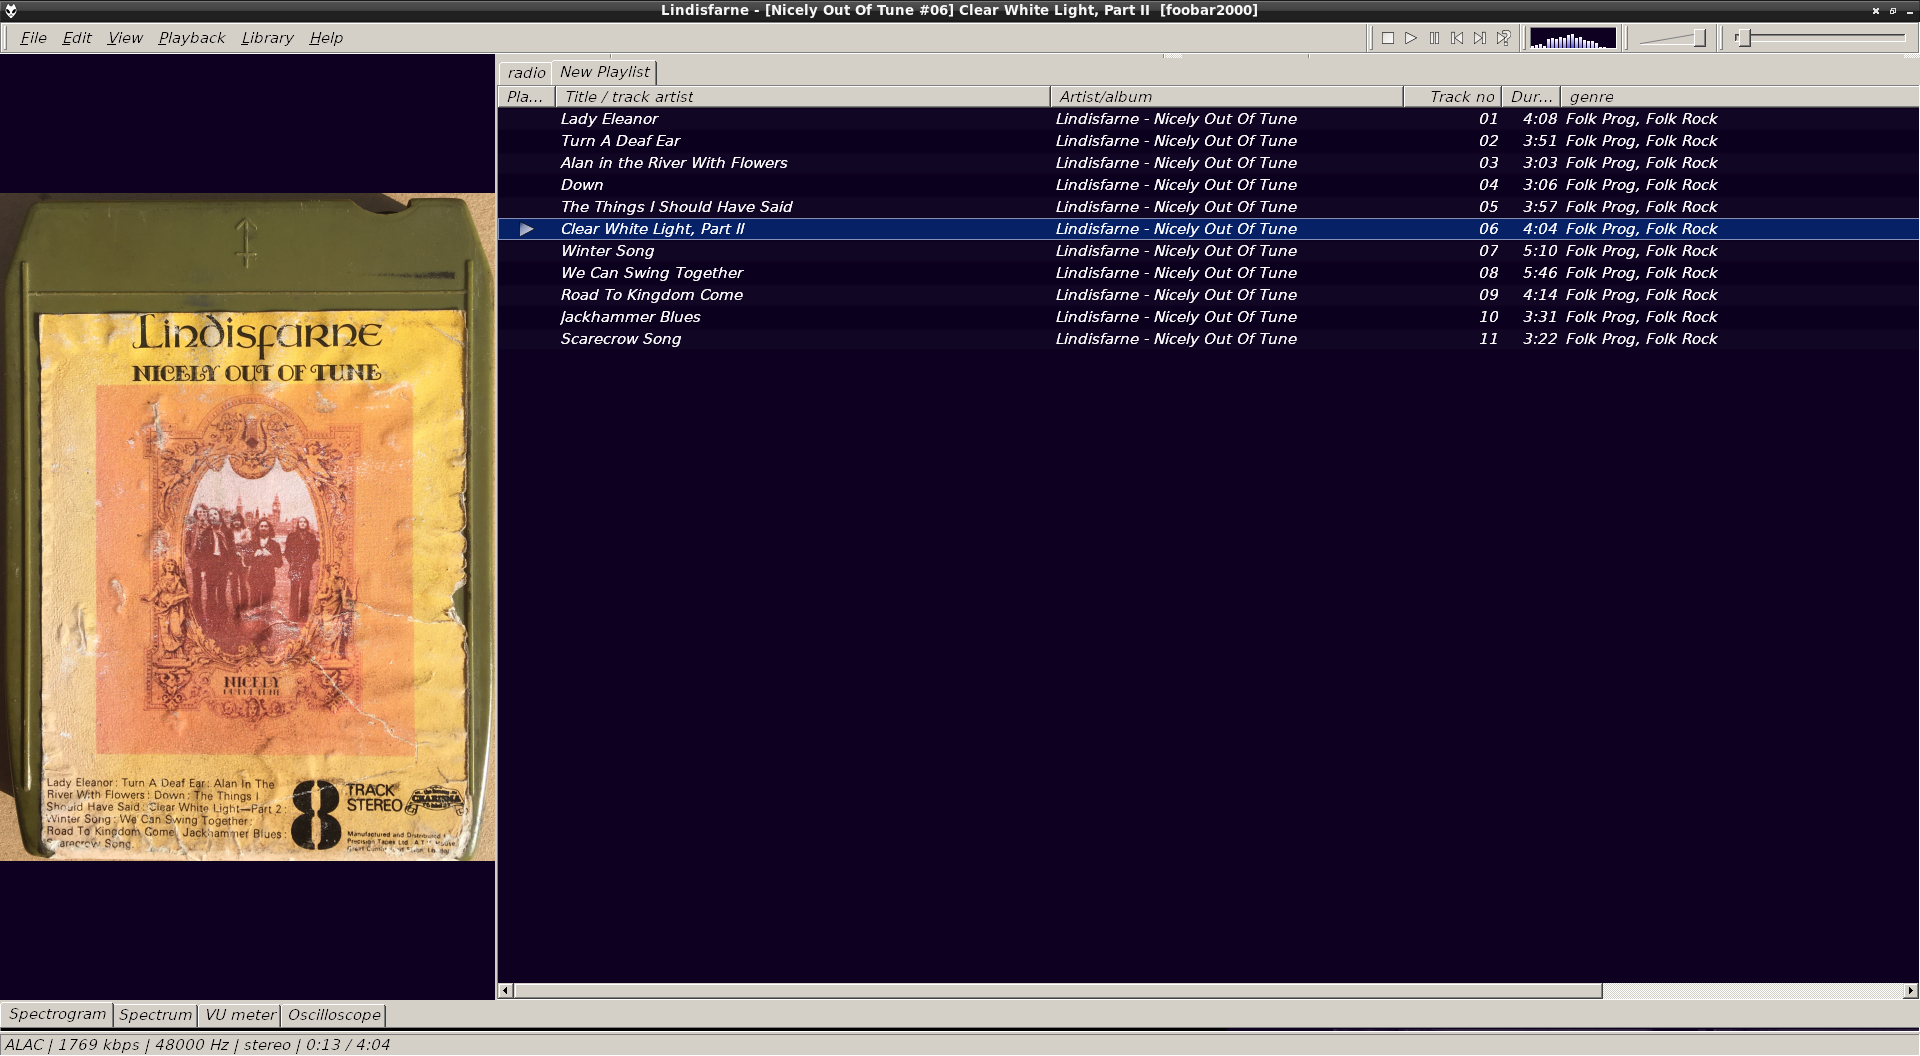Sort by Artist/album column header
The image size is (1920, 1056).
pos(1227,97)
